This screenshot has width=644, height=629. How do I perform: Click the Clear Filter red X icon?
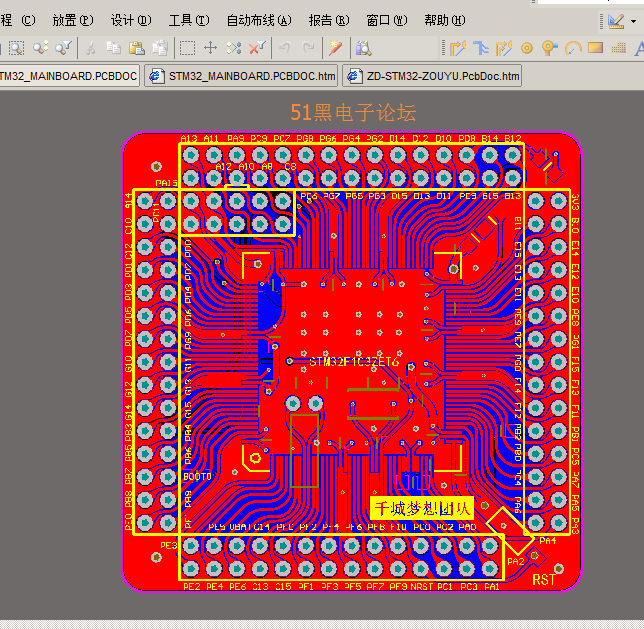(257, 47)
